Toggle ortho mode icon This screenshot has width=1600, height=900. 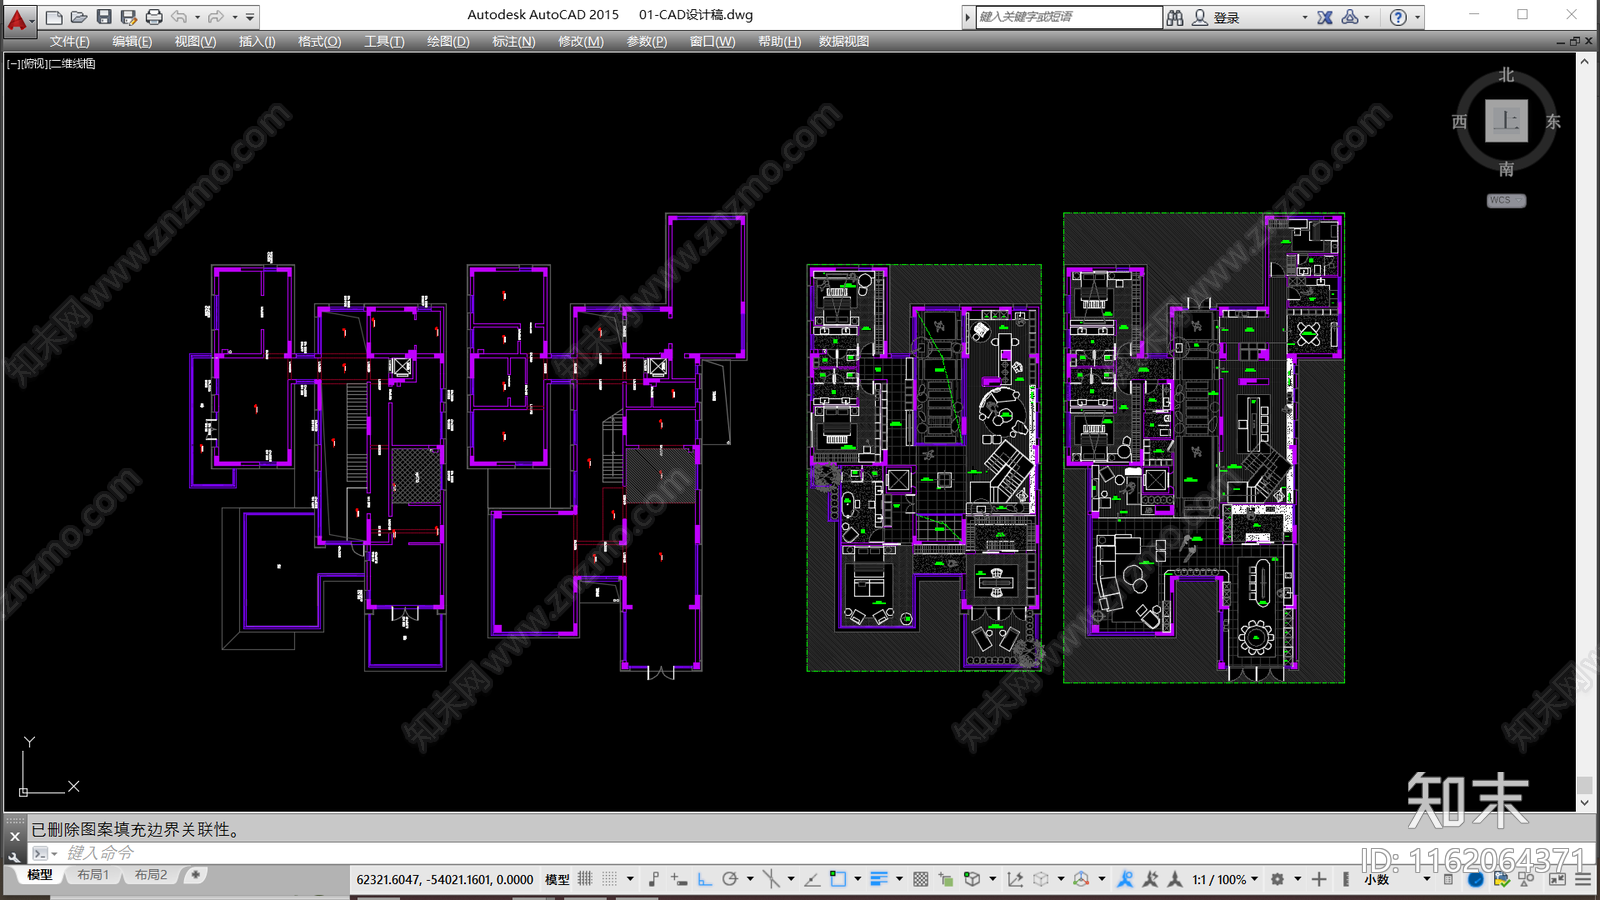click(x=705, y=879)
